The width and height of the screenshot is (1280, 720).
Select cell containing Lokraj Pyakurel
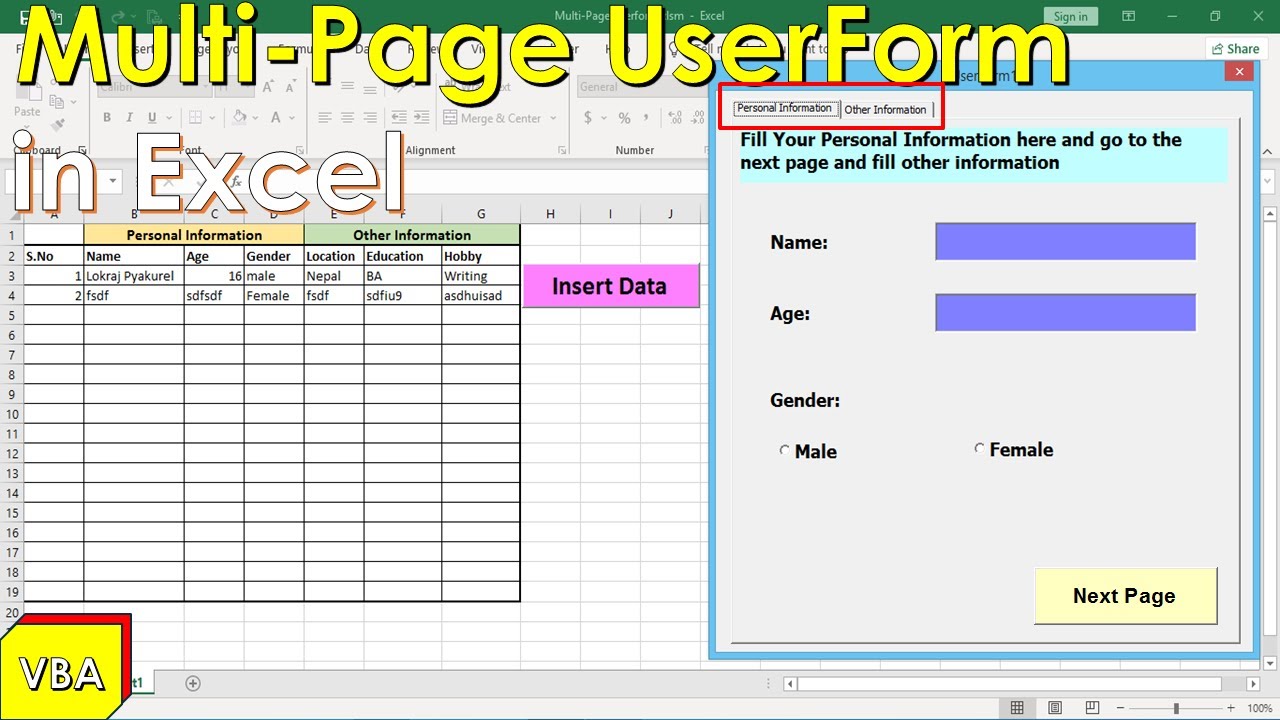pyautogui.click(x=134, y=276)
